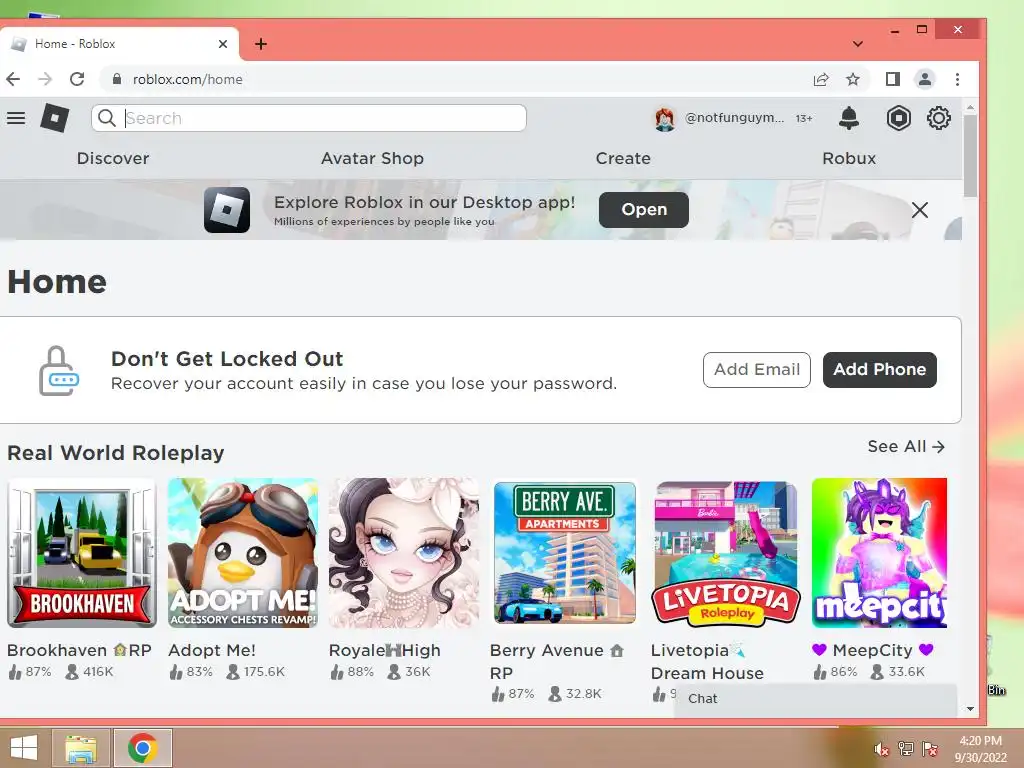
Task: Expand the Chrome tab search chevron
Action: [x=858, y=44]
